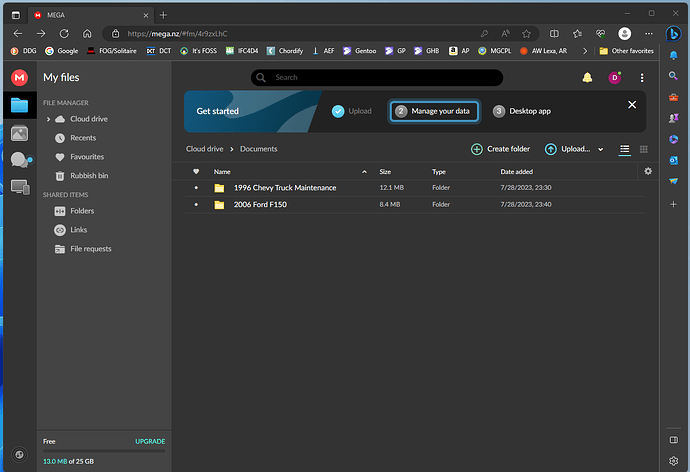The image size is (690, 472).
Task: Open the Photos section icon
Action: (x=19, y=133)
